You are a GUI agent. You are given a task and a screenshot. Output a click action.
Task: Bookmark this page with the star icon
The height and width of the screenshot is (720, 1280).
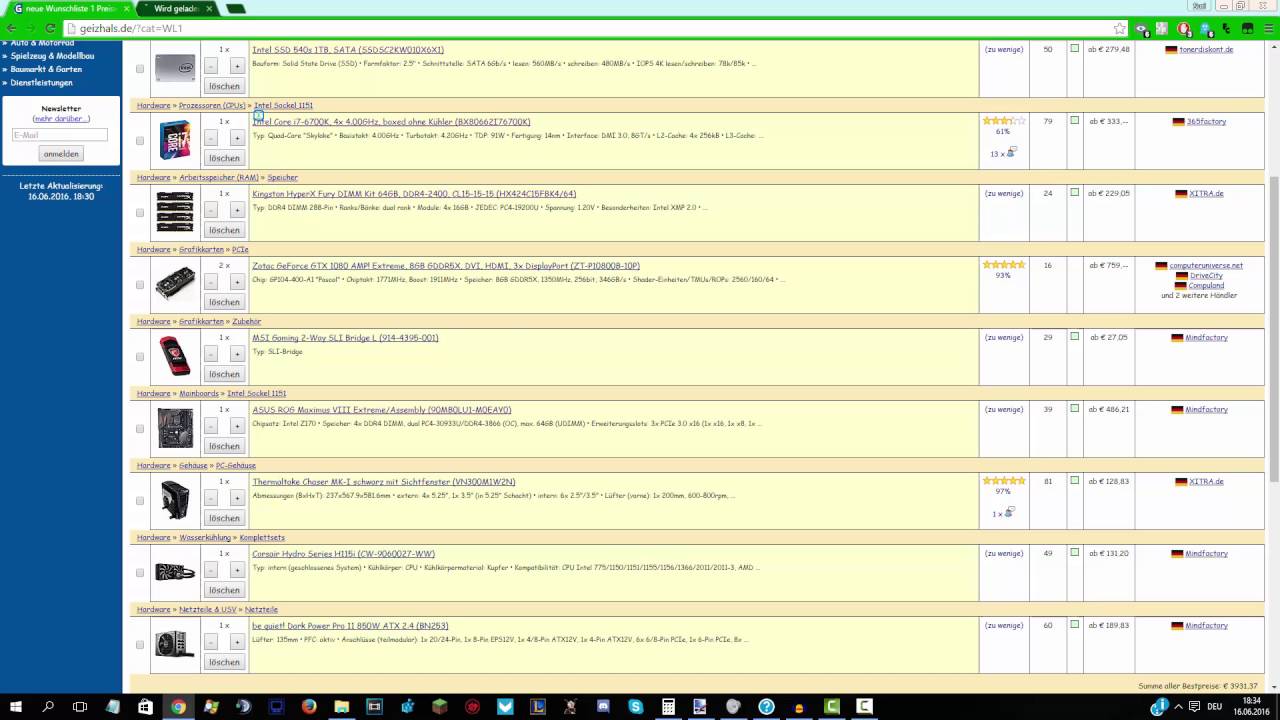[1120, 29]
